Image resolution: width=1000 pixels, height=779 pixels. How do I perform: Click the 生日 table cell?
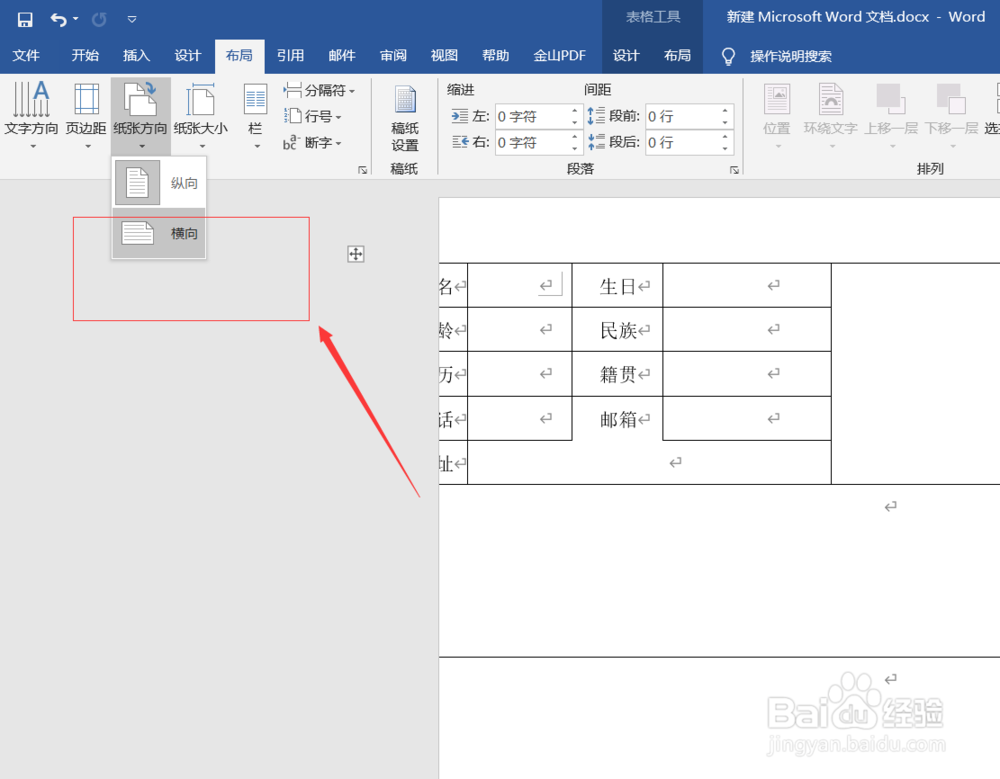click(x=617, y=286)
